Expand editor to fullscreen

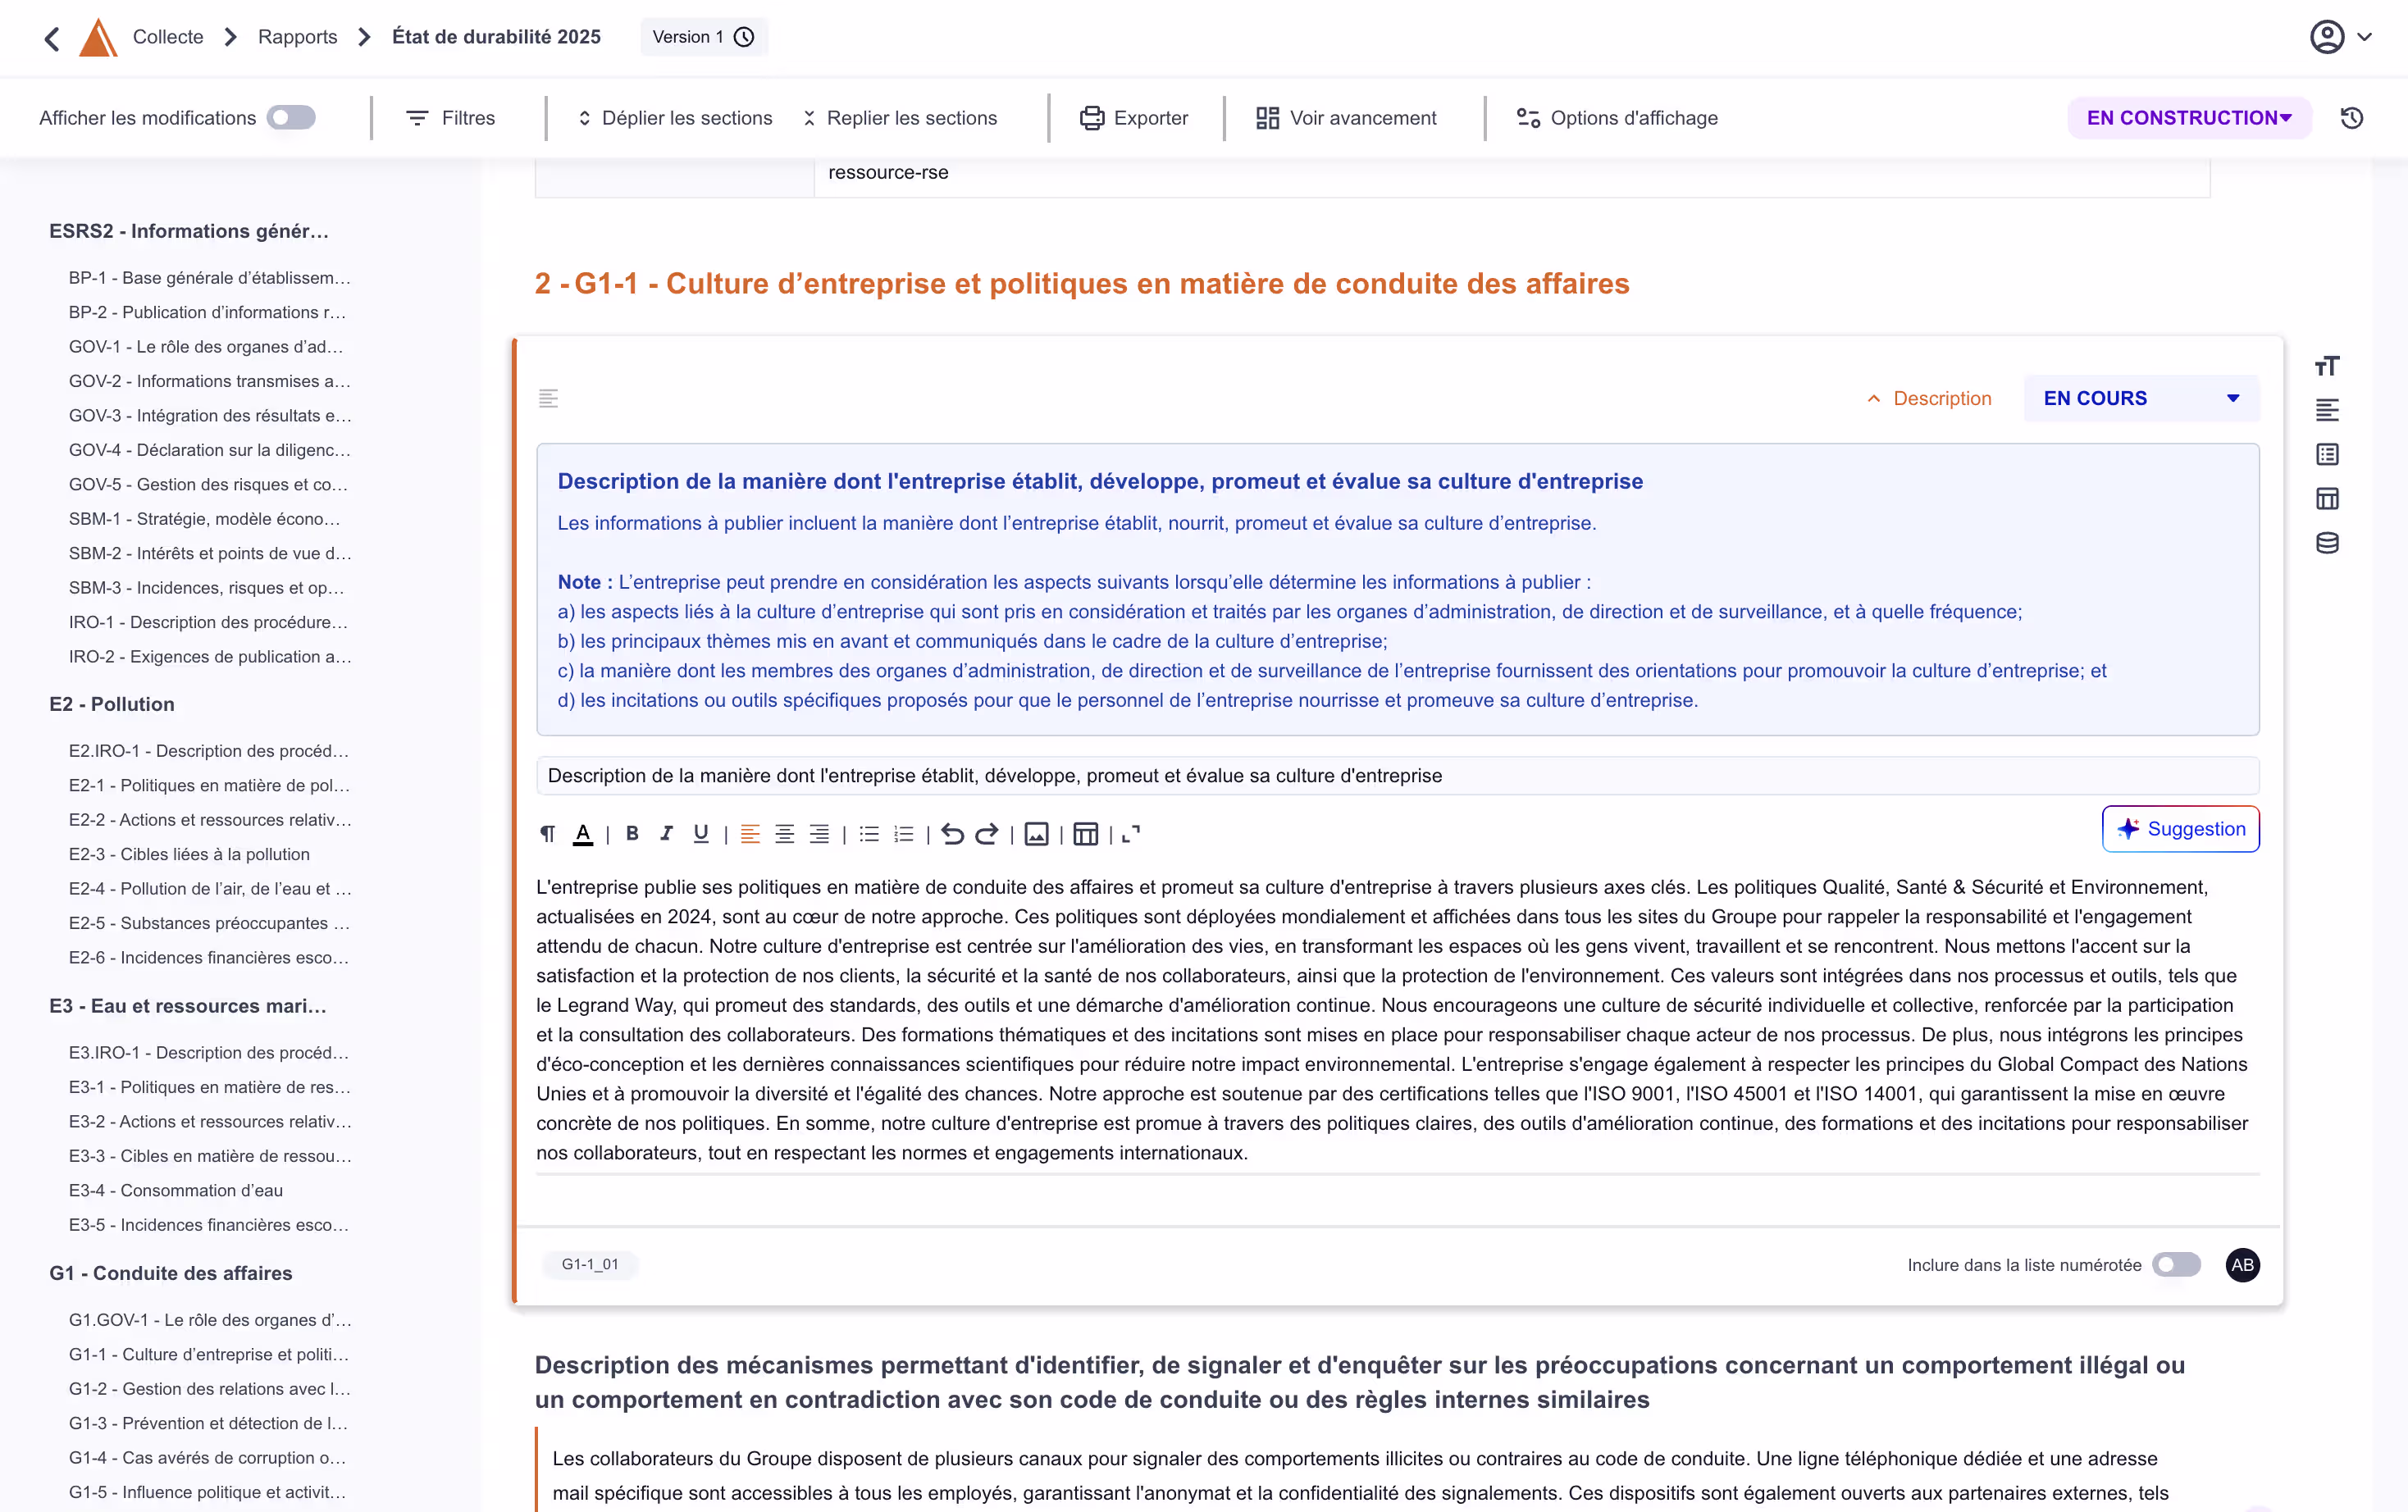[x=1131, y=834]
